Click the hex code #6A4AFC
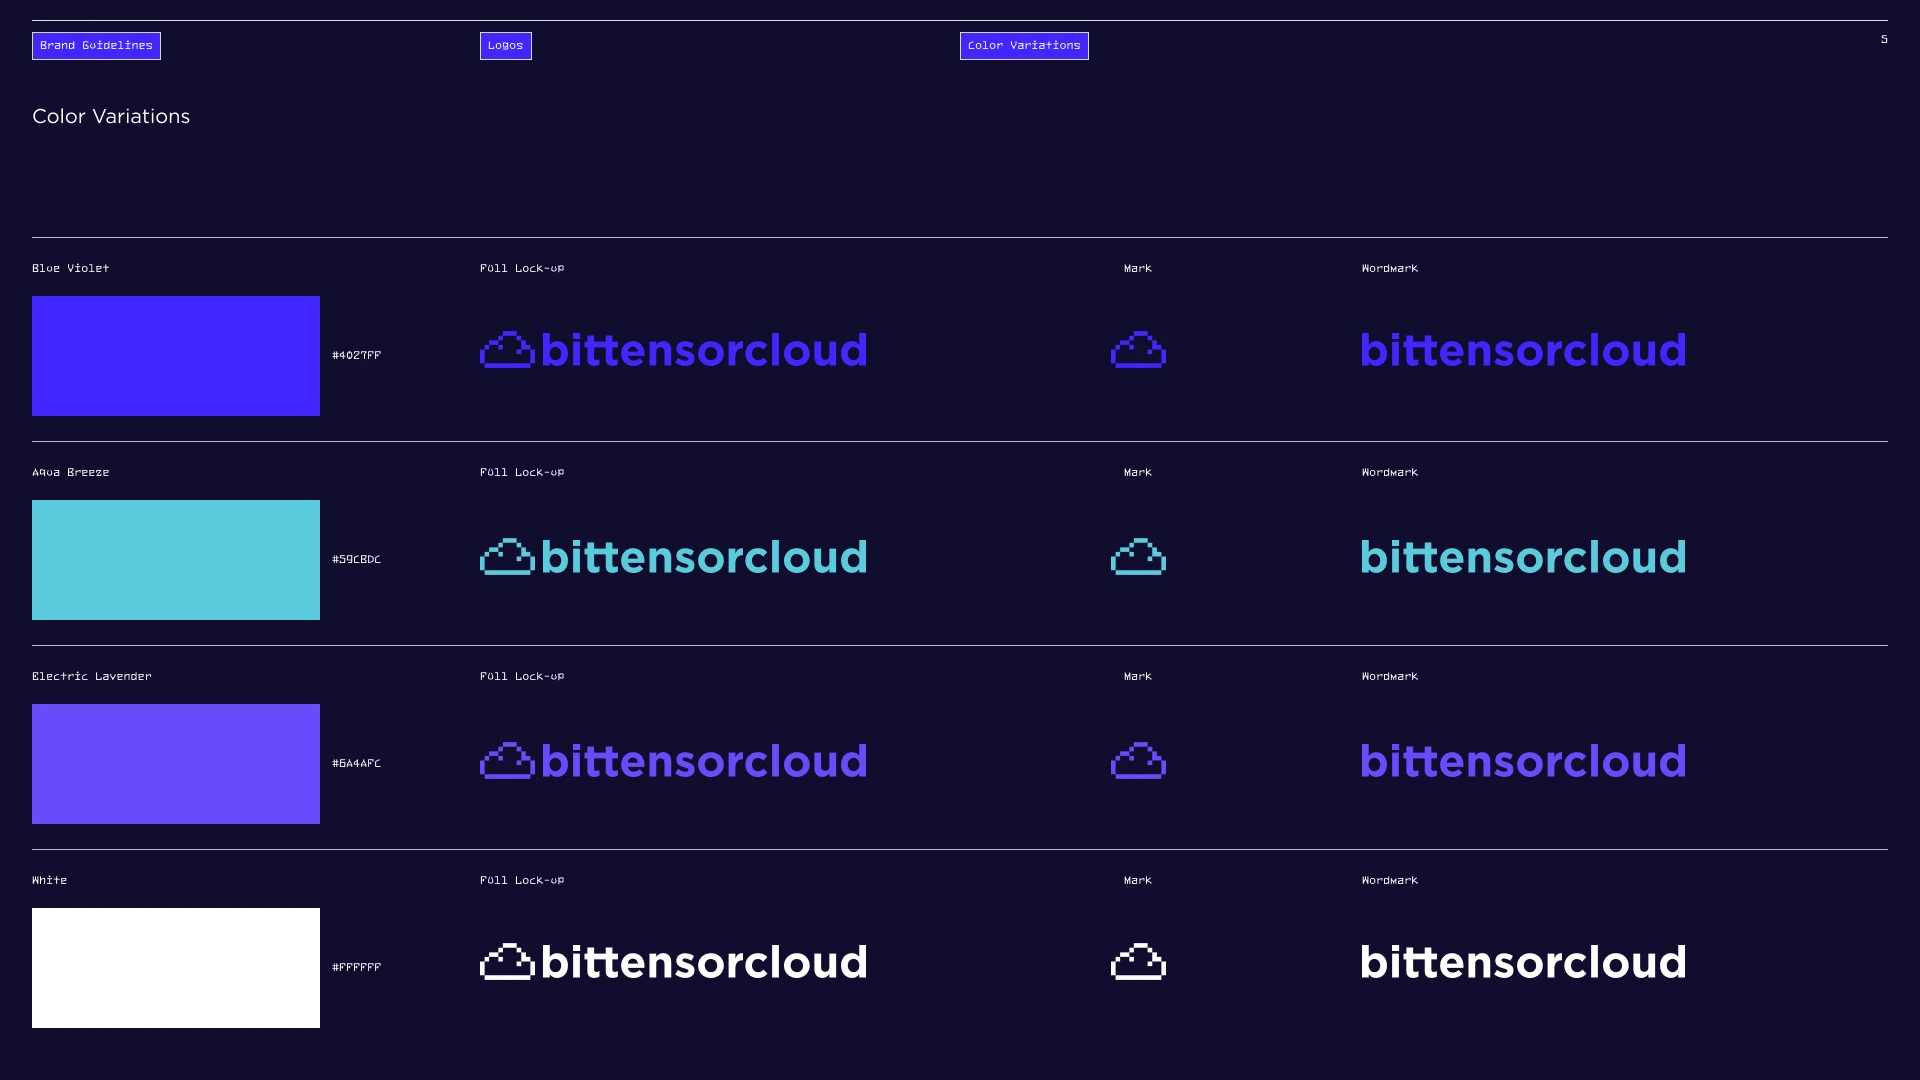Screen dimensions: 1920x1080 pos(356,763)
